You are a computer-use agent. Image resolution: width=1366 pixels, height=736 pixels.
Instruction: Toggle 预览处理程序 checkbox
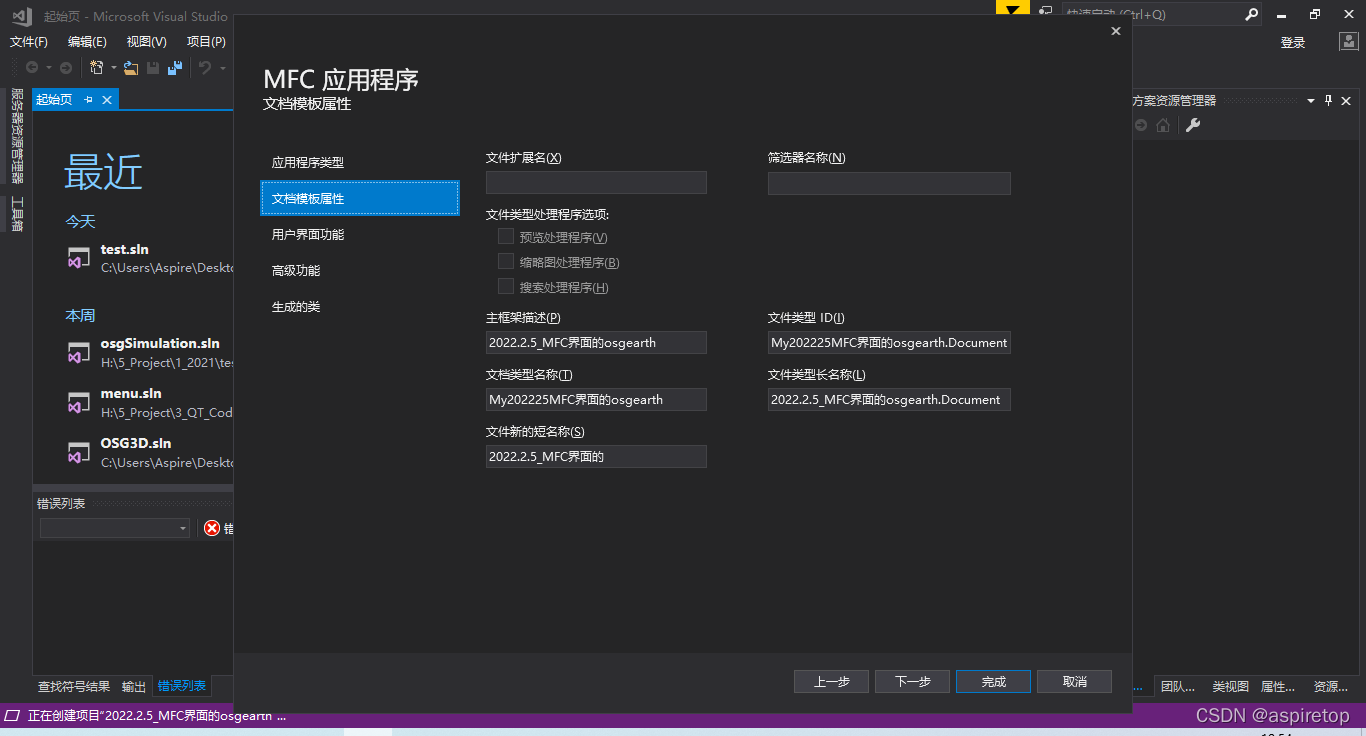click(506, 237)
